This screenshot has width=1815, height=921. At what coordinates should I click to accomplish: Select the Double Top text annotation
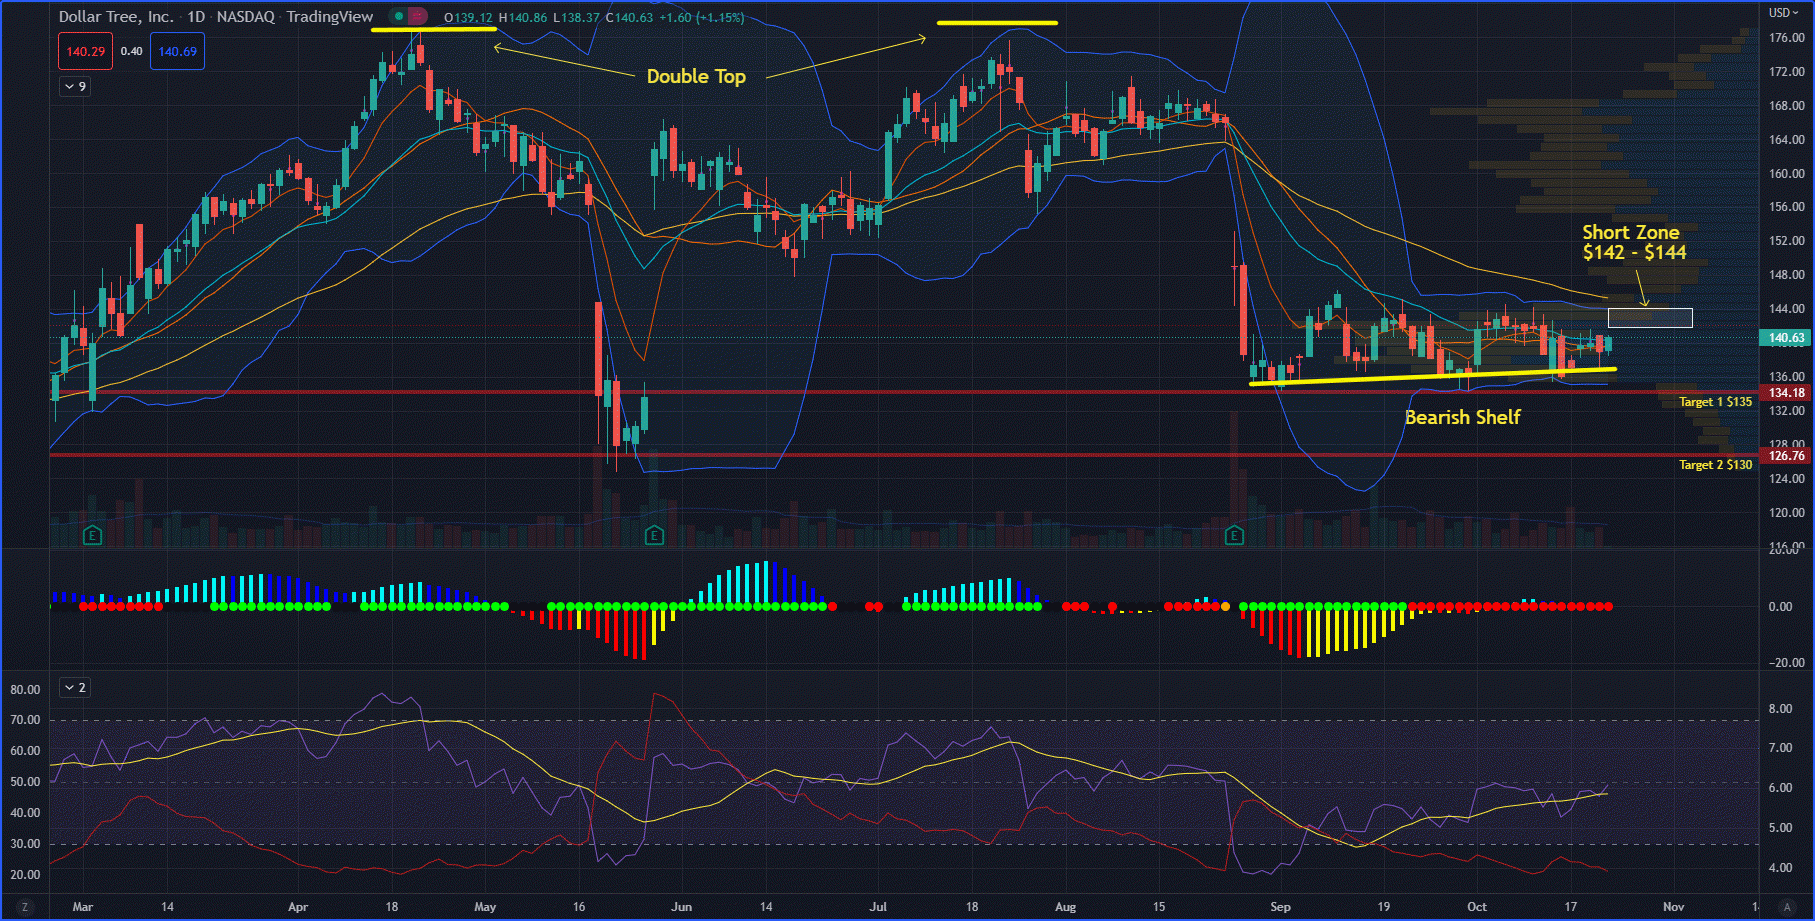(x=696, y=76)
